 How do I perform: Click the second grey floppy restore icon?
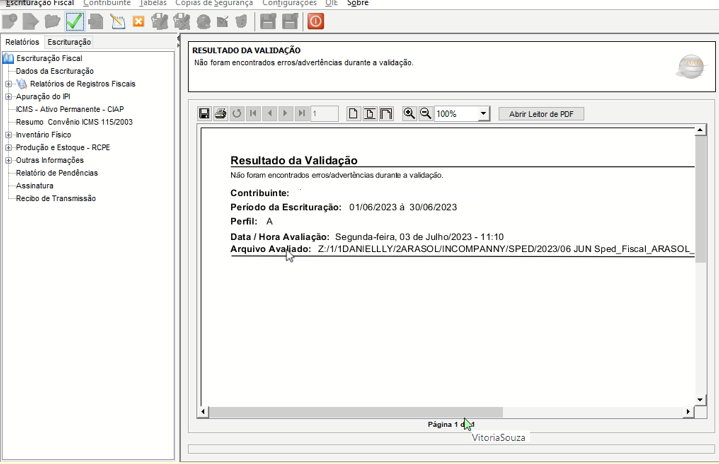[x=290, y=22]
